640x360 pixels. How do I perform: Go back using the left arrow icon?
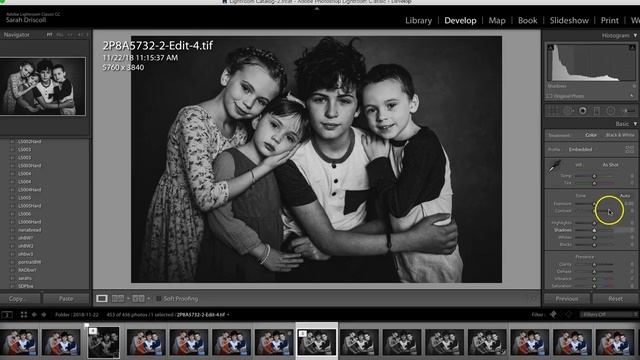coord(34,315)
